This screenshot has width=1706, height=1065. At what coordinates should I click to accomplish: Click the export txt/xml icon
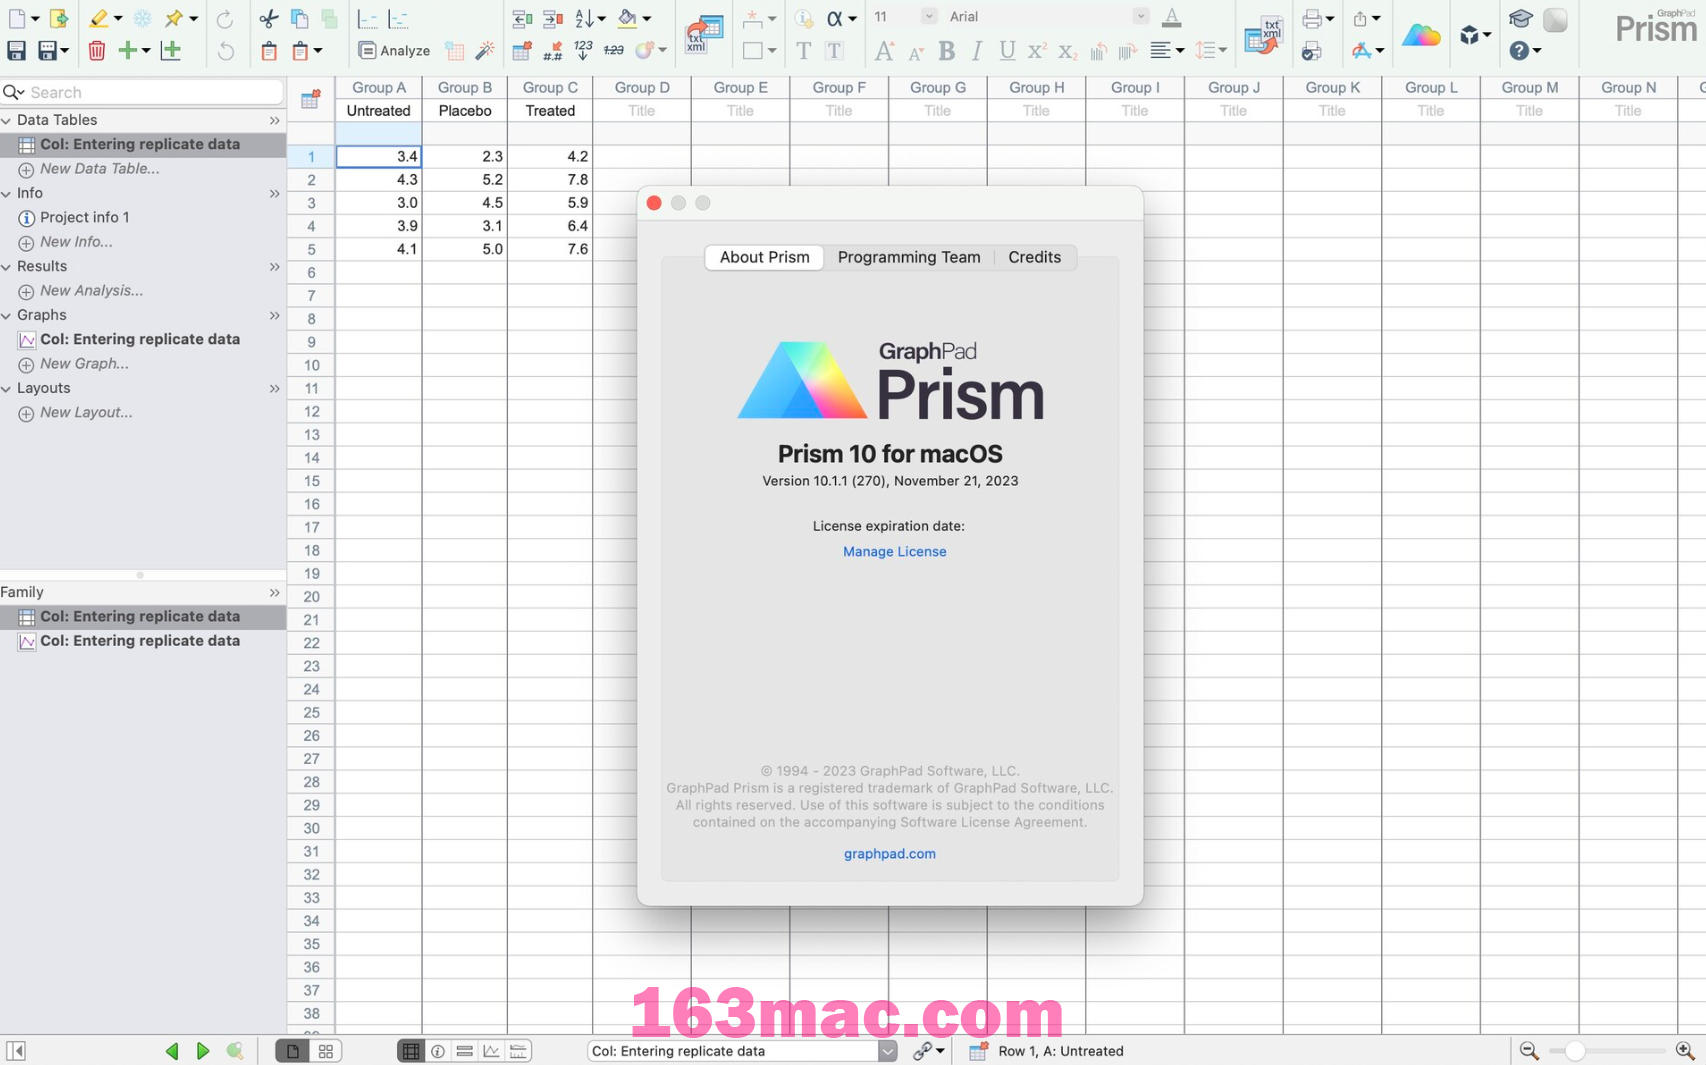pos(1264,35)
